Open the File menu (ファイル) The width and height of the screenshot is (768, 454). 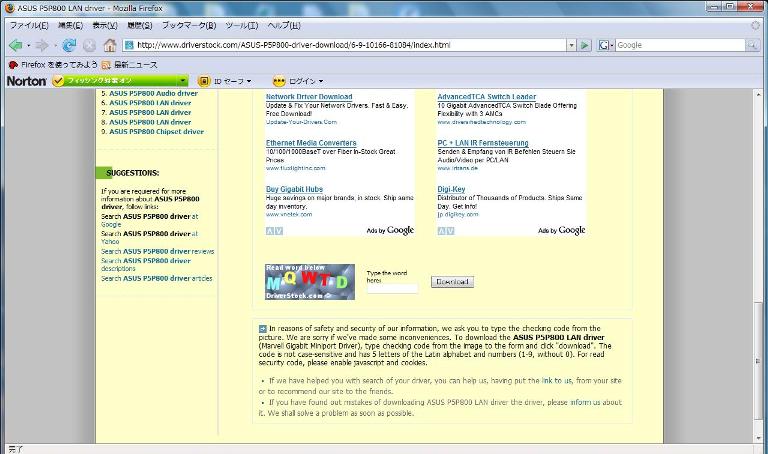tap(29, 25)
